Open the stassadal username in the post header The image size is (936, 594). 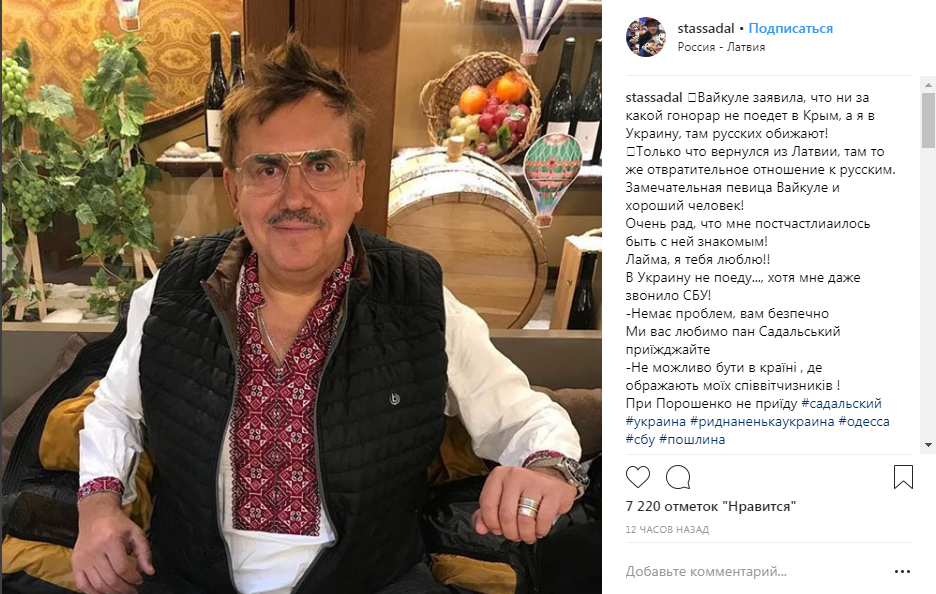click(706, 28)
